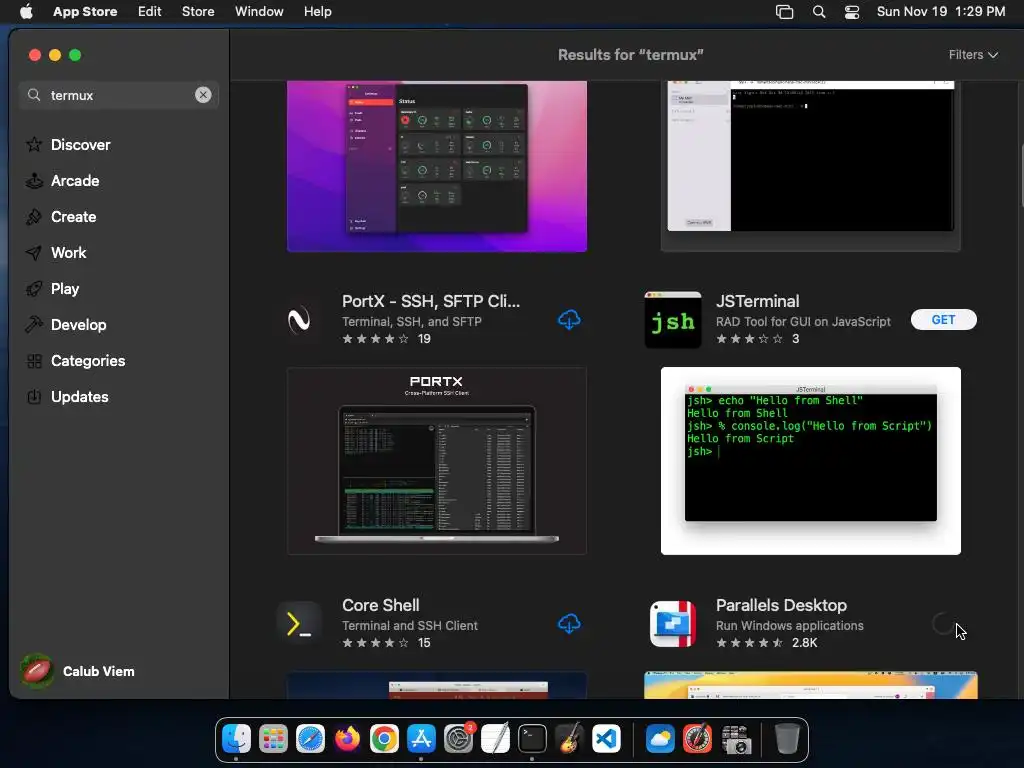Image resolution: width=1024 pixels, height=768 pixels.
Task: Click the date and time in the menu bar
Action: (940, 11)
